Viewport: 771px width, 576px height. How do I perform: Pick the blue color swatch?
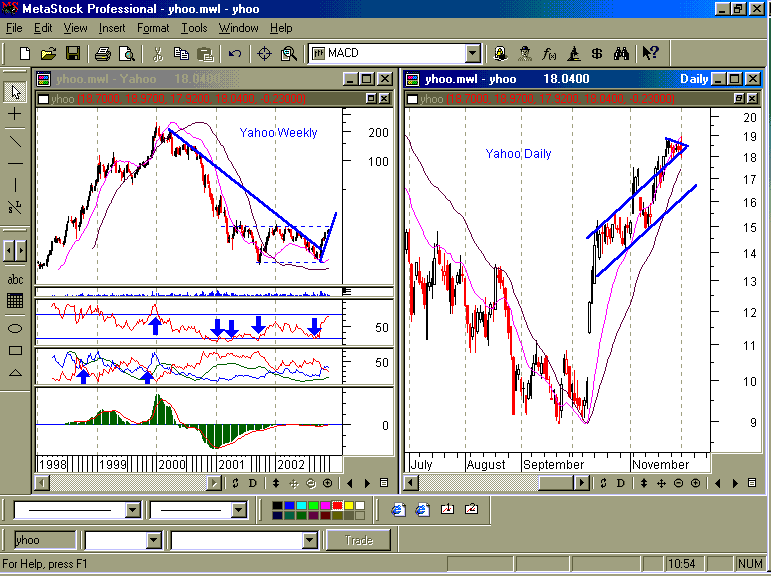click(289, 505)
